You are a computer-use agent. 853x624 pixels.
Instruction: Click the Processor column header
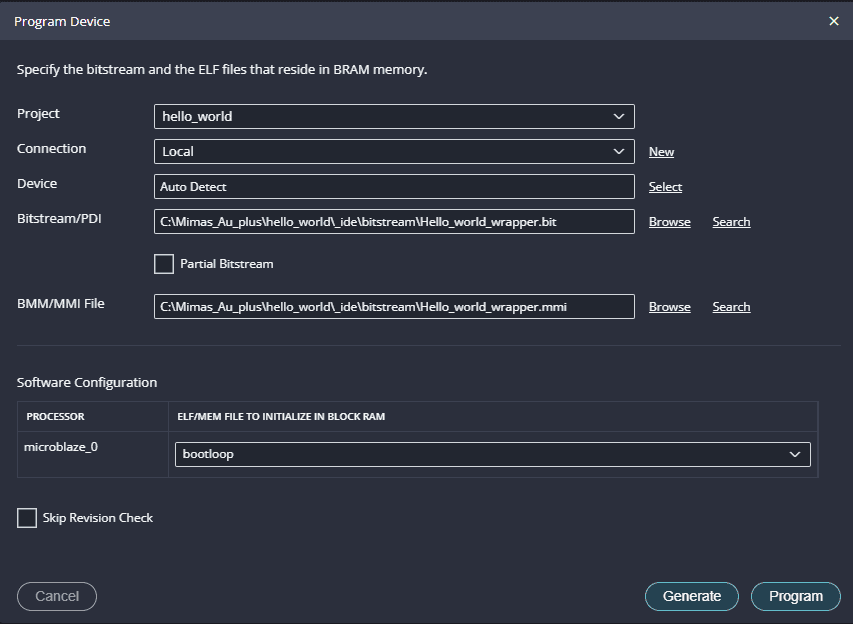pos(56,416)
